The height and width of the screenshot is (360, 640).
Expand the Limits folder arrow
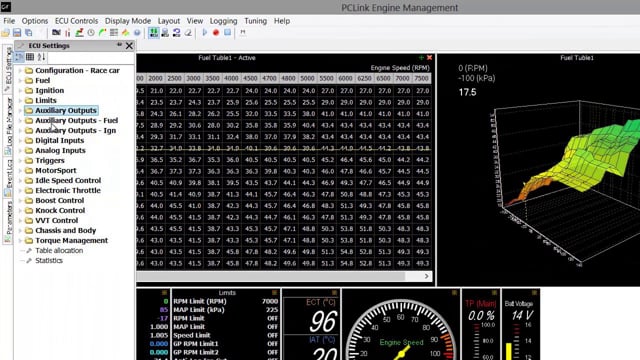point(20,100)
